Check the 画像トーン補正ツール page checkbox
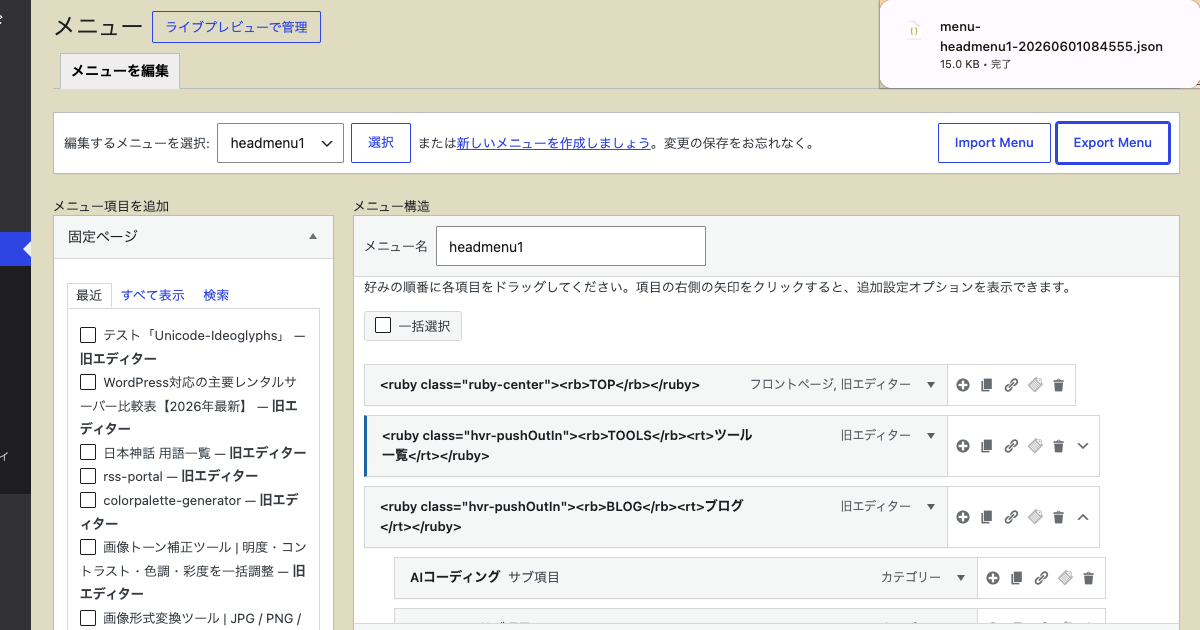The height and width of the screenshot is (630, 1200). coord(88,547)
